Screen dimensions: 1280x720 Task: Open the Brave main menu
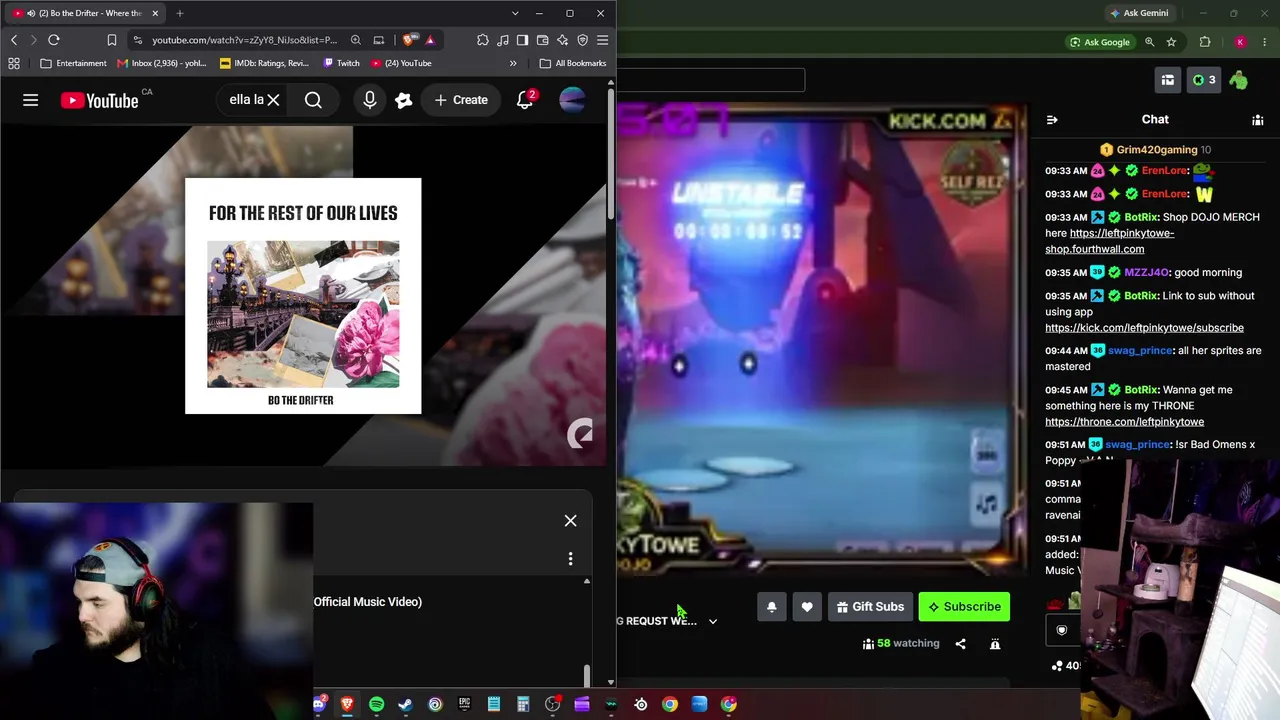click(x=602, y=40)
